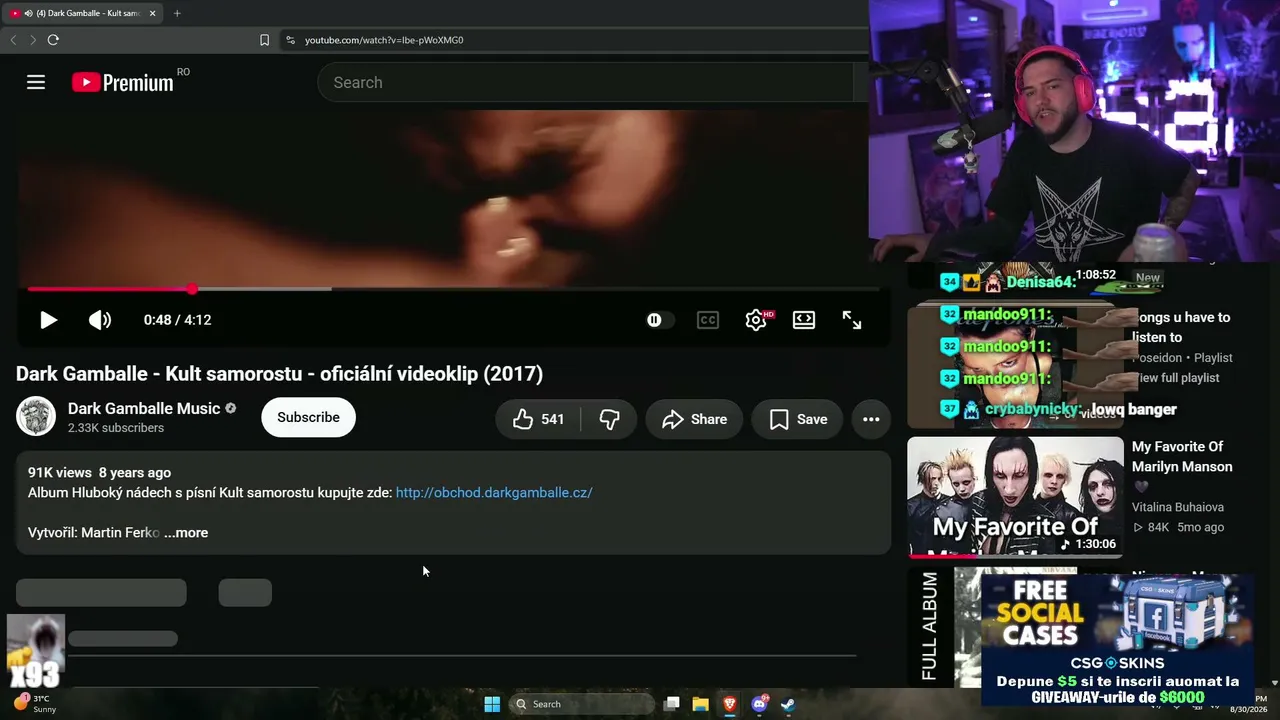Viewport: 1280px width, 720px height.
Task: Toggle closed captions CC button
Action: point(708,320)
